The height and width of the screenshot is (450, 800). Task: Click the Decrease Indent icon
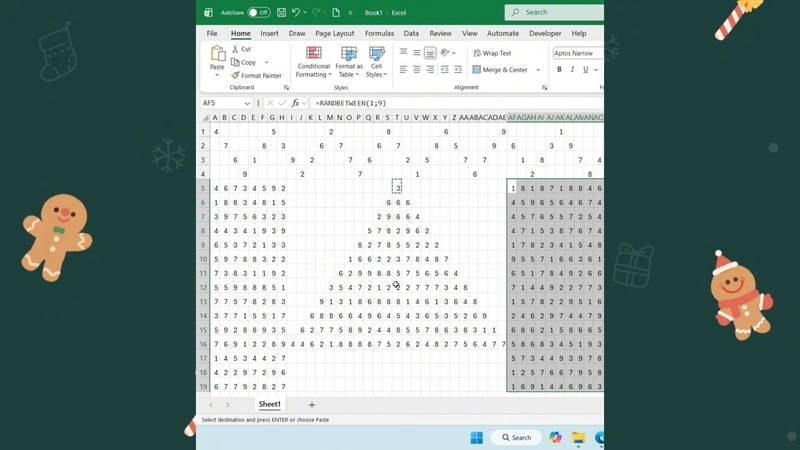click(x=445, y=69)
